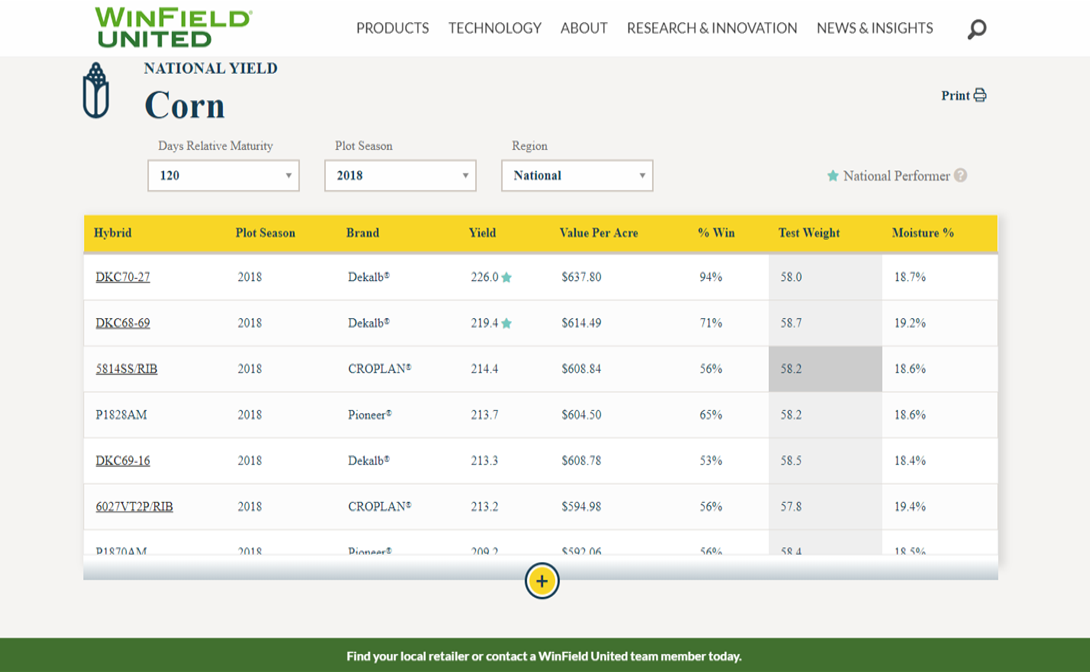
Task: Open the Products menu
Action: 392,28
